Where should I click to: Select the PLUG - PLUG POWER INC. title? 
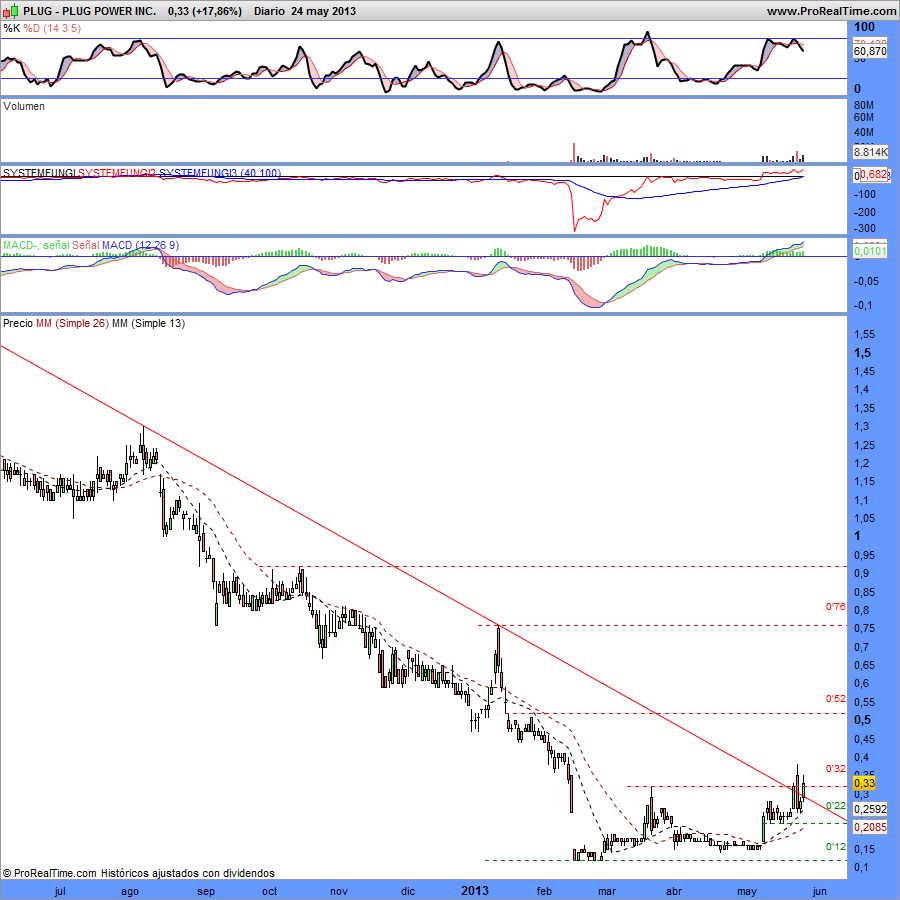pos(90,11)
